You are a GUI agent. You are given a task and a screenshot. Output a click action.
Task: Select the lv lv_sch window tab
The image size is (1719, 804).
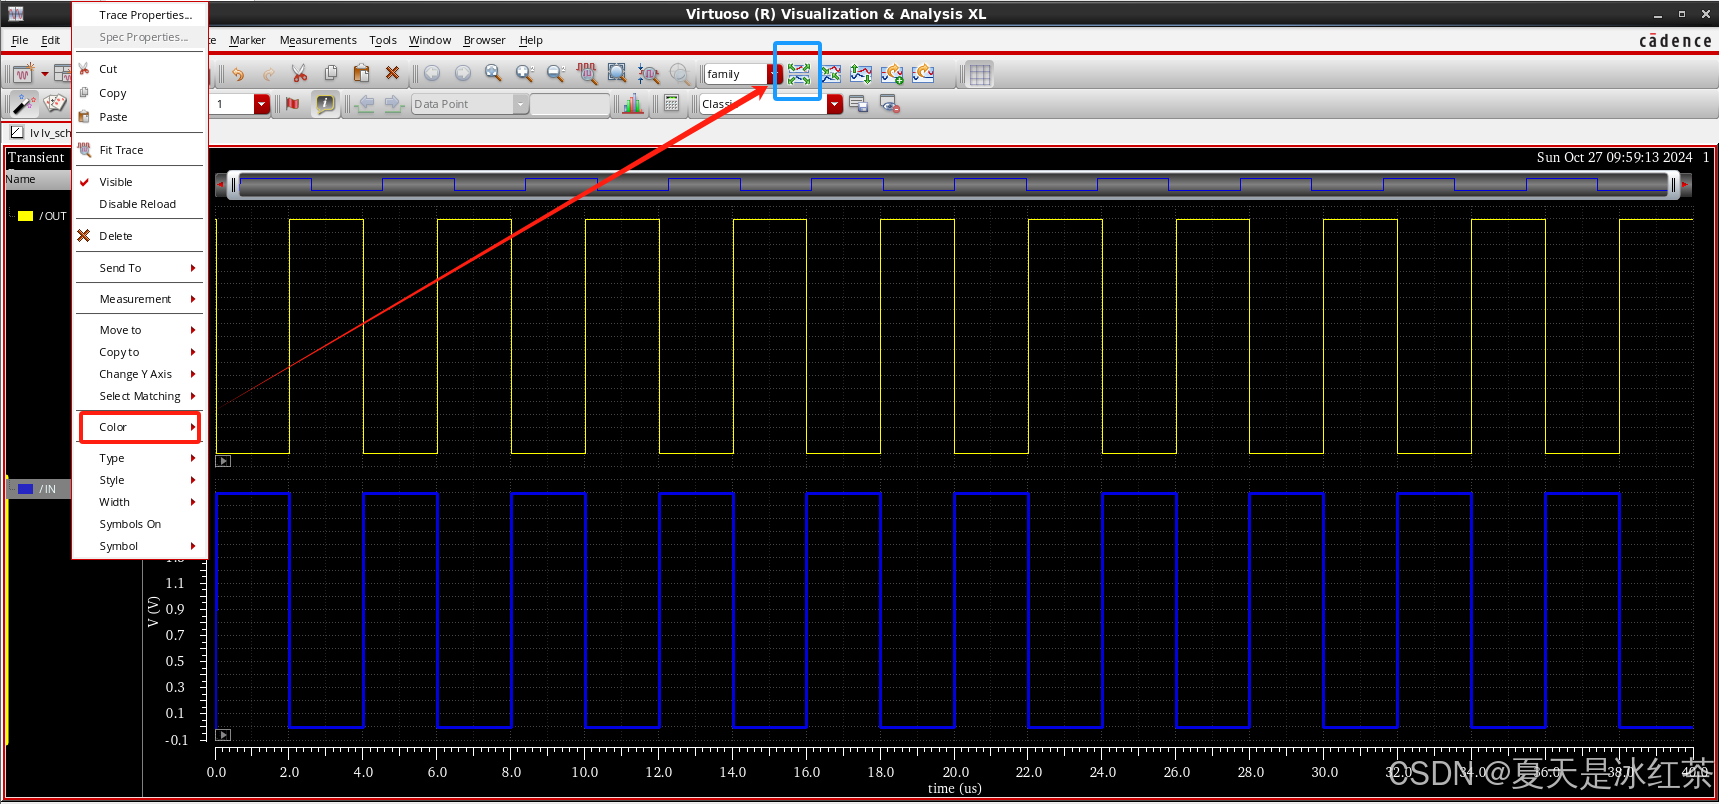tap(40, 132)
